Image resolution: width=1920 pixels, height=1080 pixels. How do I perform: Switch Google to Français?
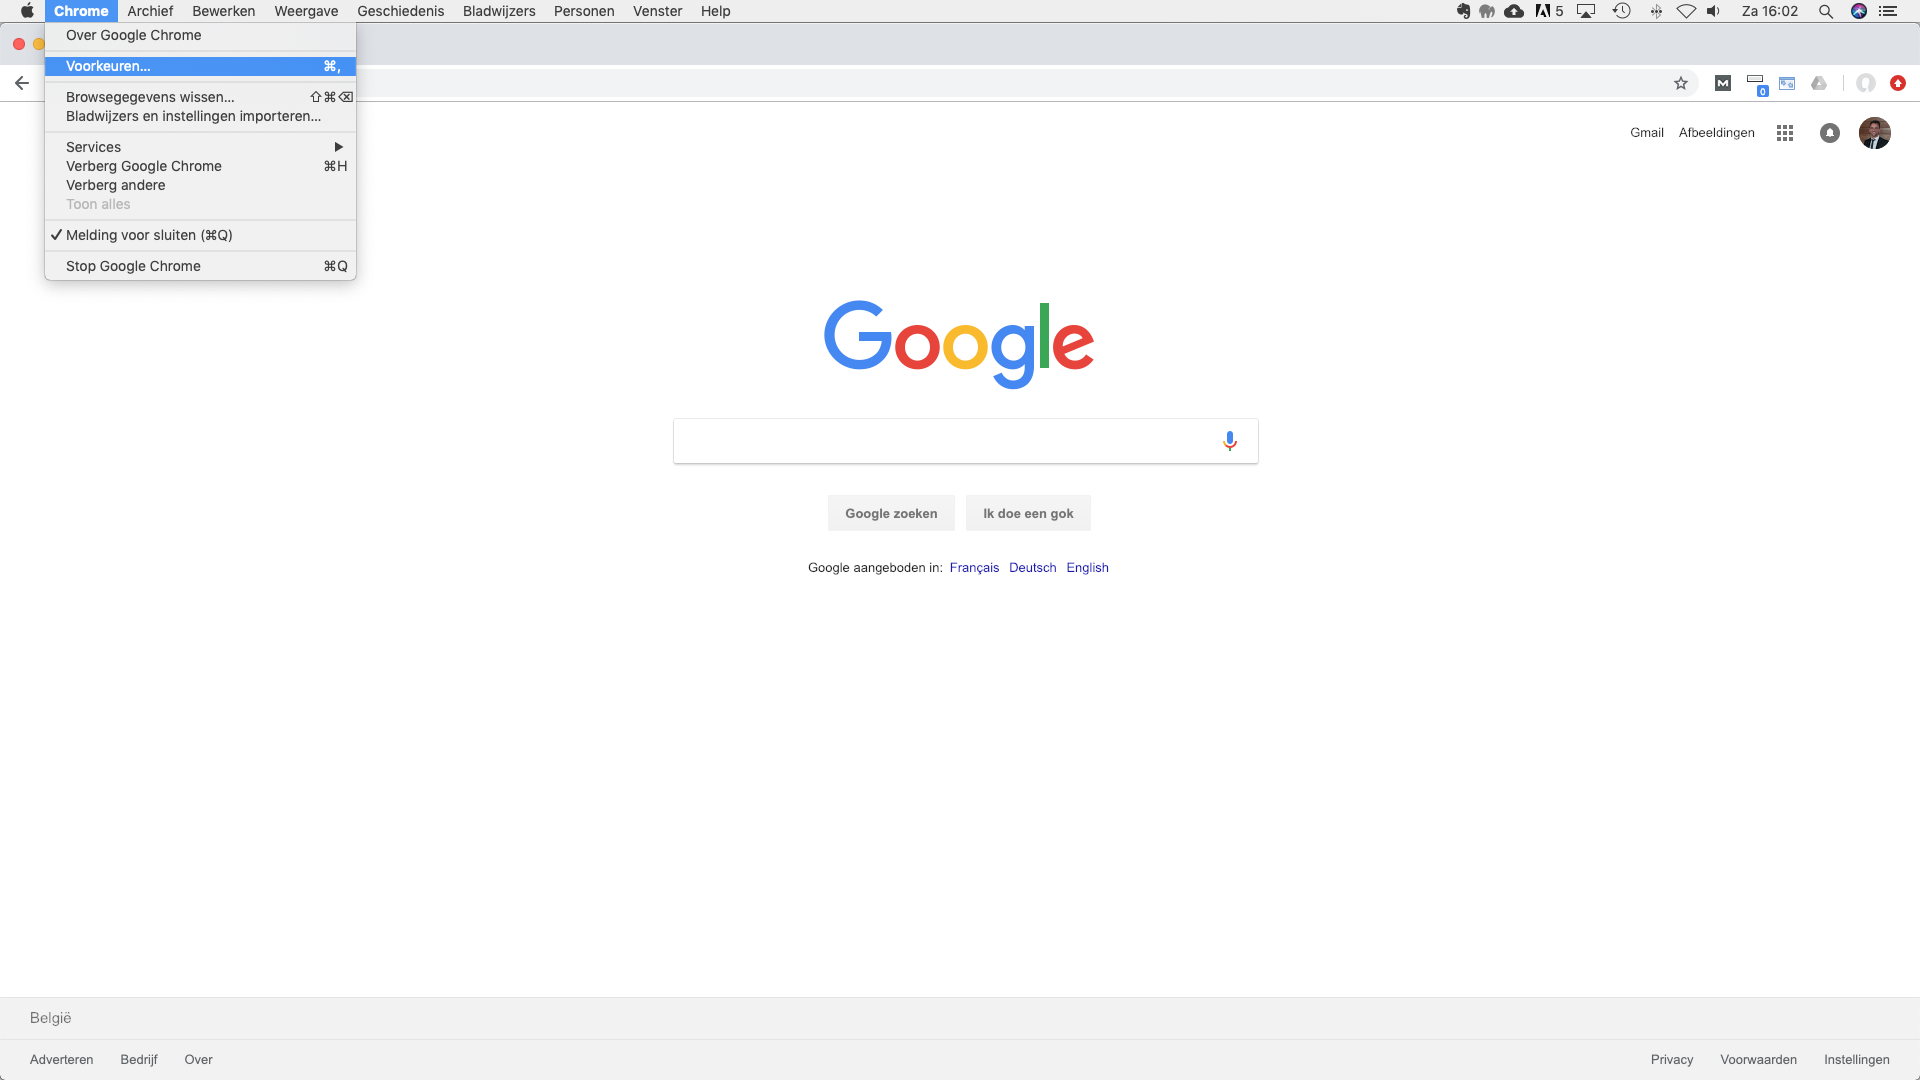tap(974, 568)
